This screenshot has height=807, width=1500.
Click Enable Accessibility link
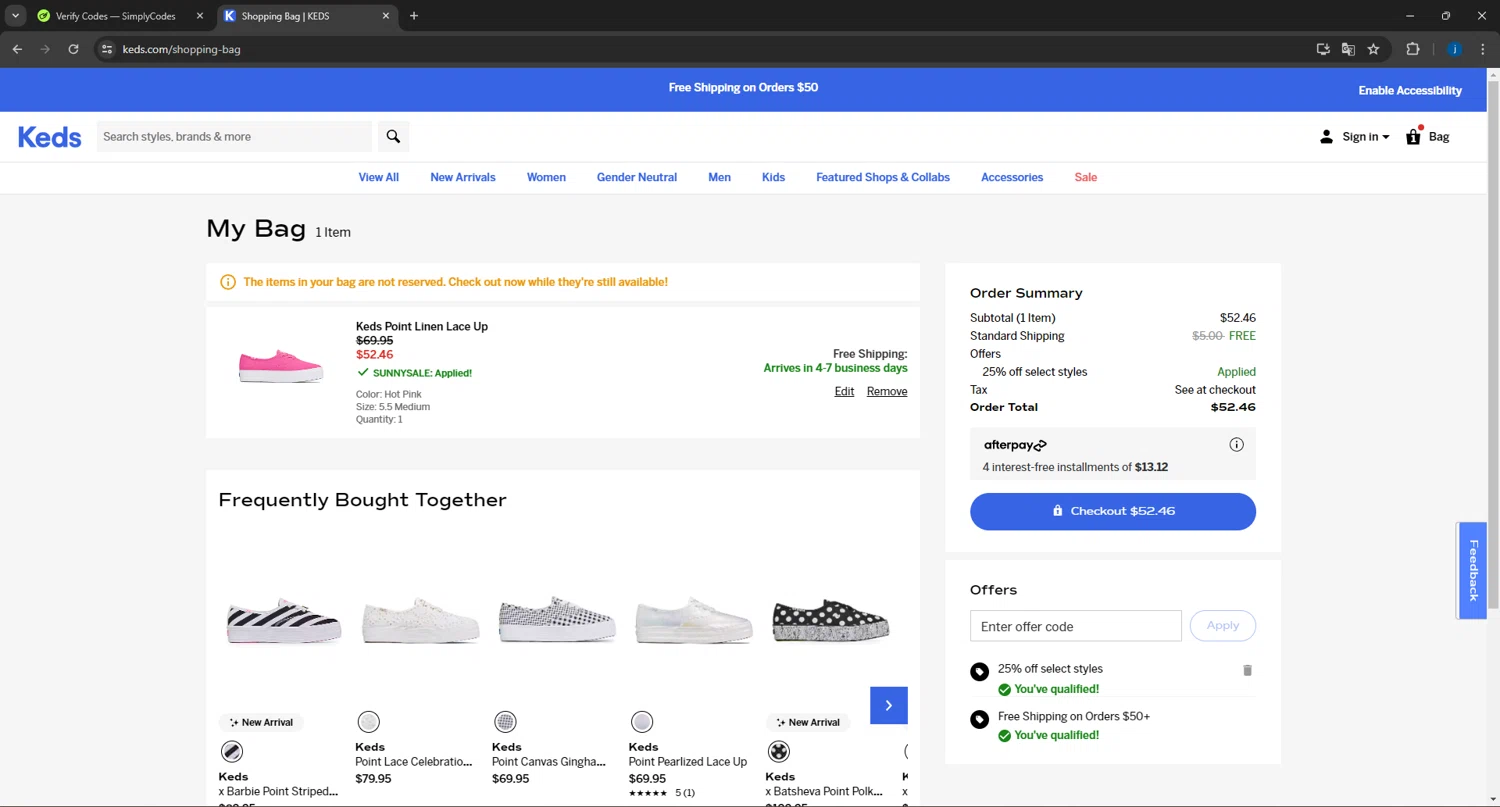point(1410,91)
